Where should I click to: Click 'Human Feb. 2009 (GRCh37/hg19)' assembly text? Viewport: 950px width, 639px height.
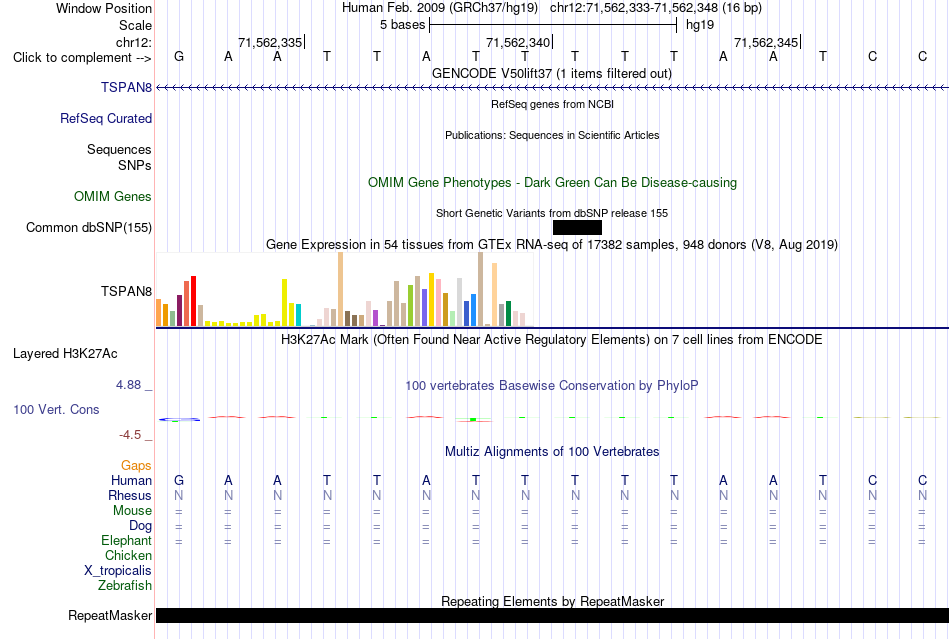point(440,8)
